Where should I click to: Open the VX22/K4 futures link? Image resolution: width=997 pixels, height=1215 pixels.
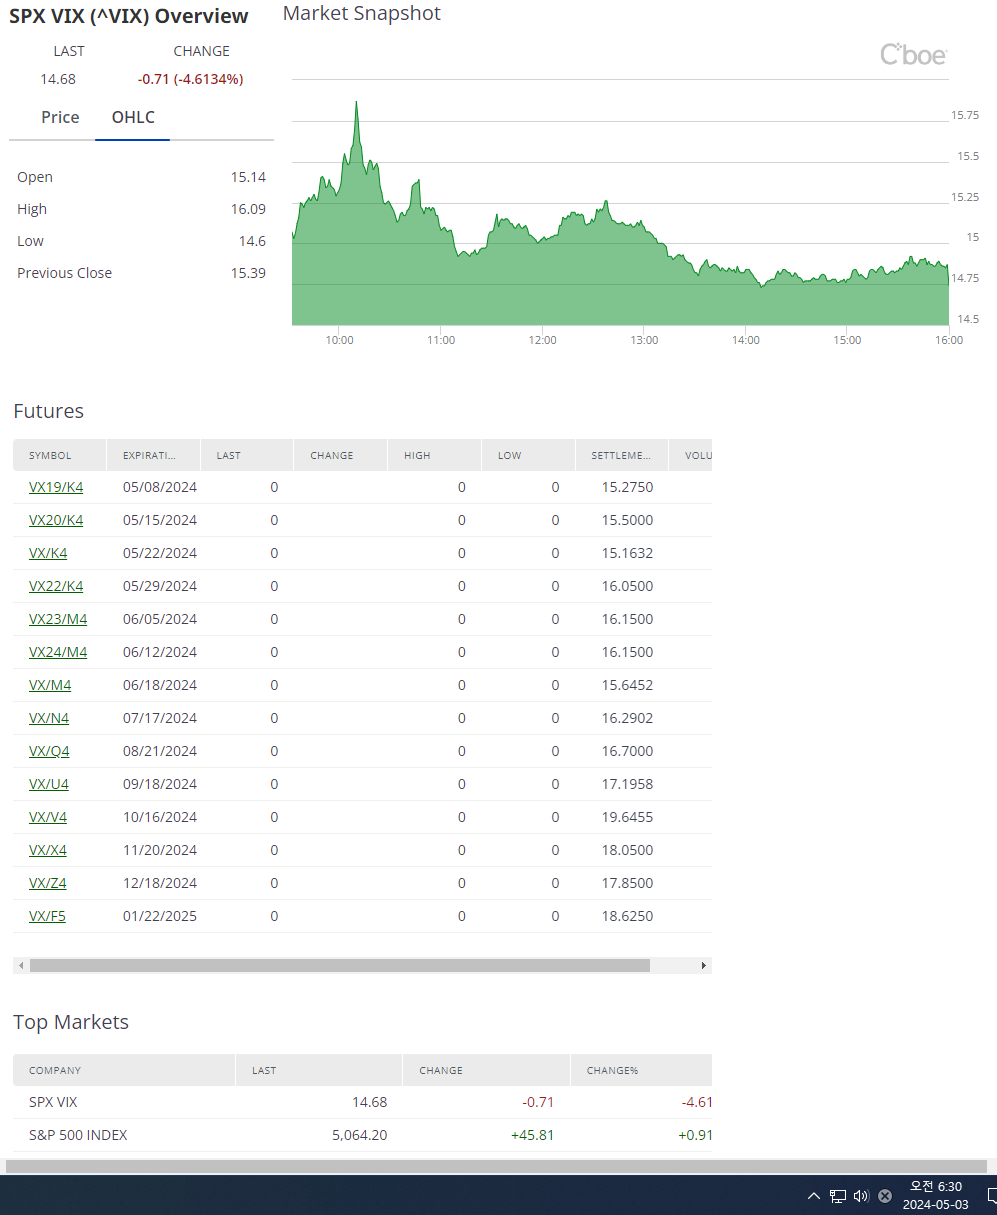coord(56,586)
